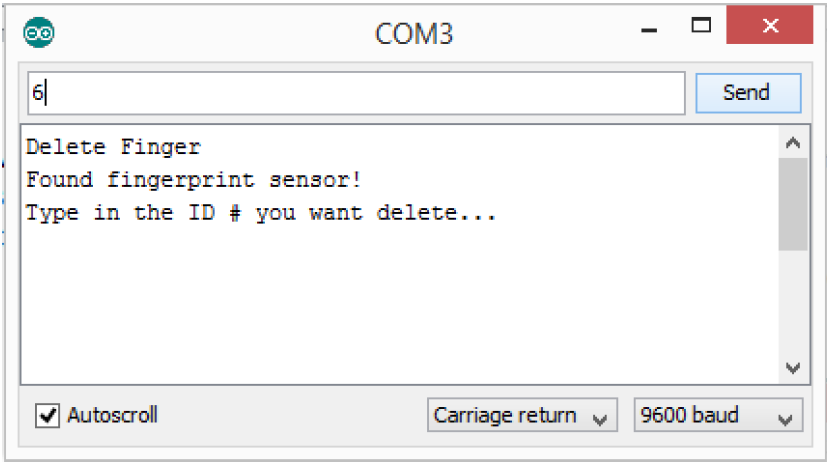Screen dimensions: 827x465
Task: Click the 'Type in the ID #' prompt line
Action: tap(261, 214)
